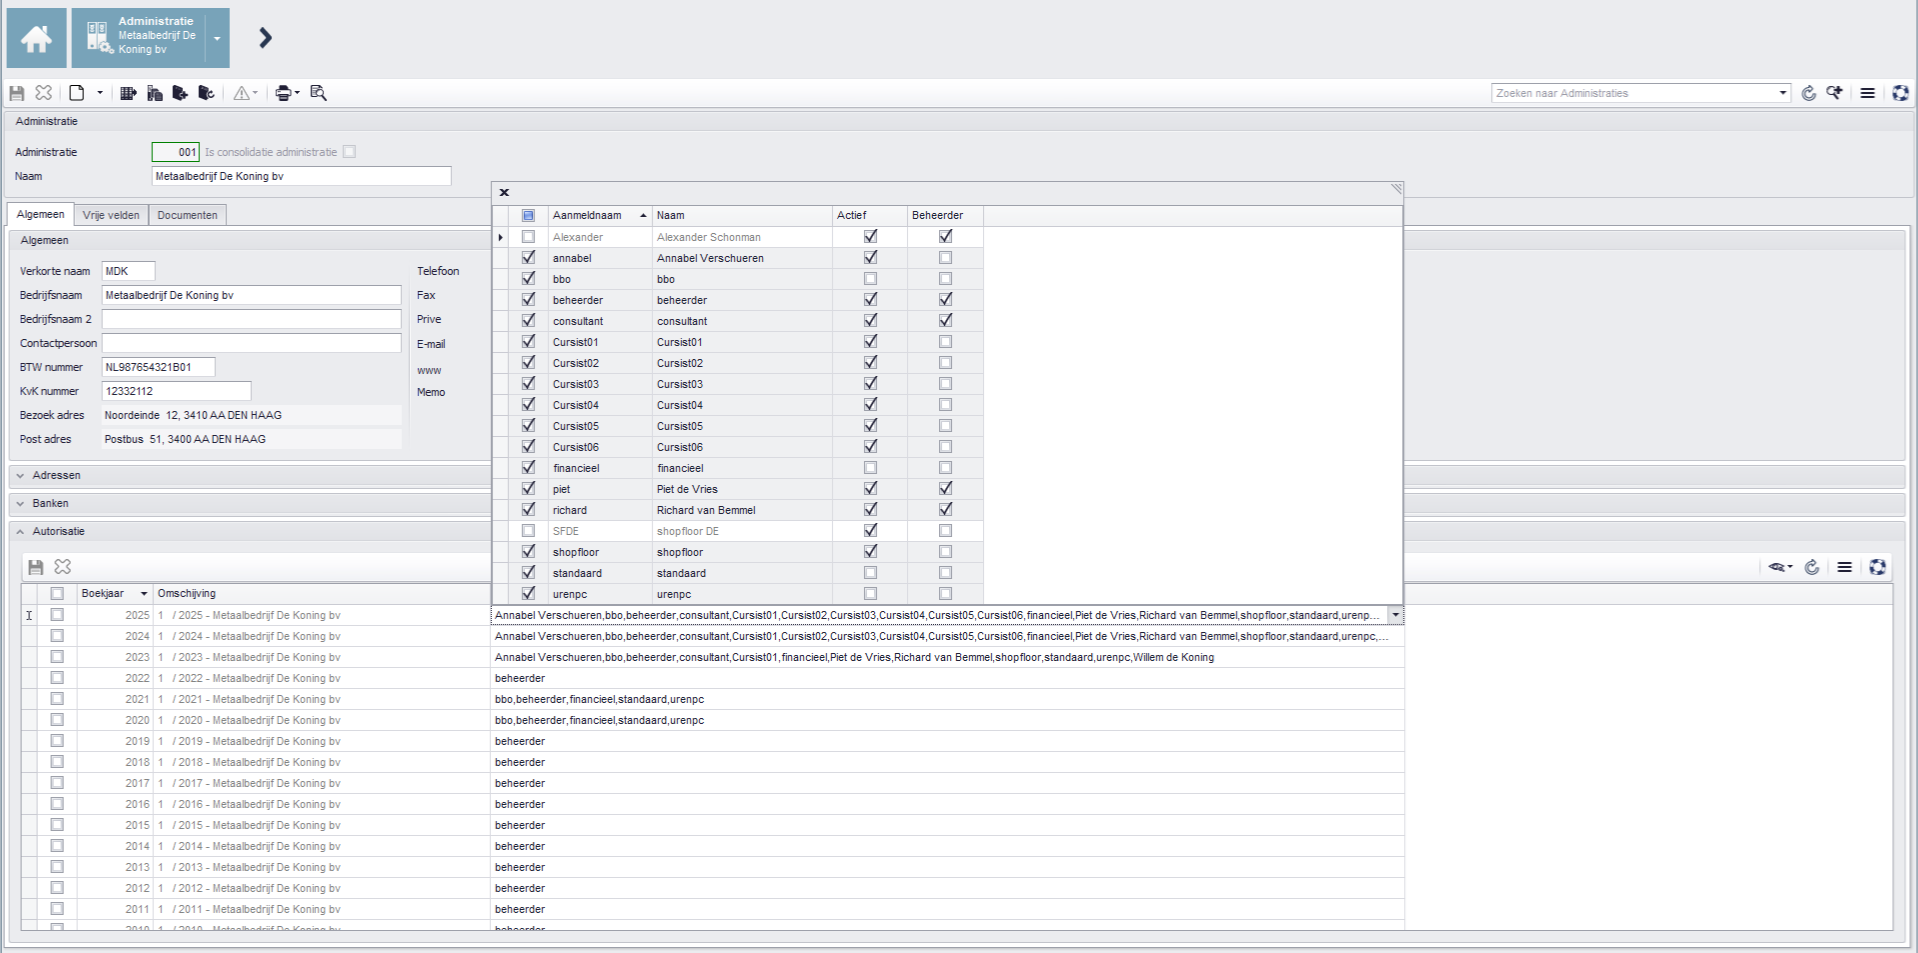Viewport: 1918px width, 953px height.
Task: Click the printer icon
Action: (x=283, y=93)
